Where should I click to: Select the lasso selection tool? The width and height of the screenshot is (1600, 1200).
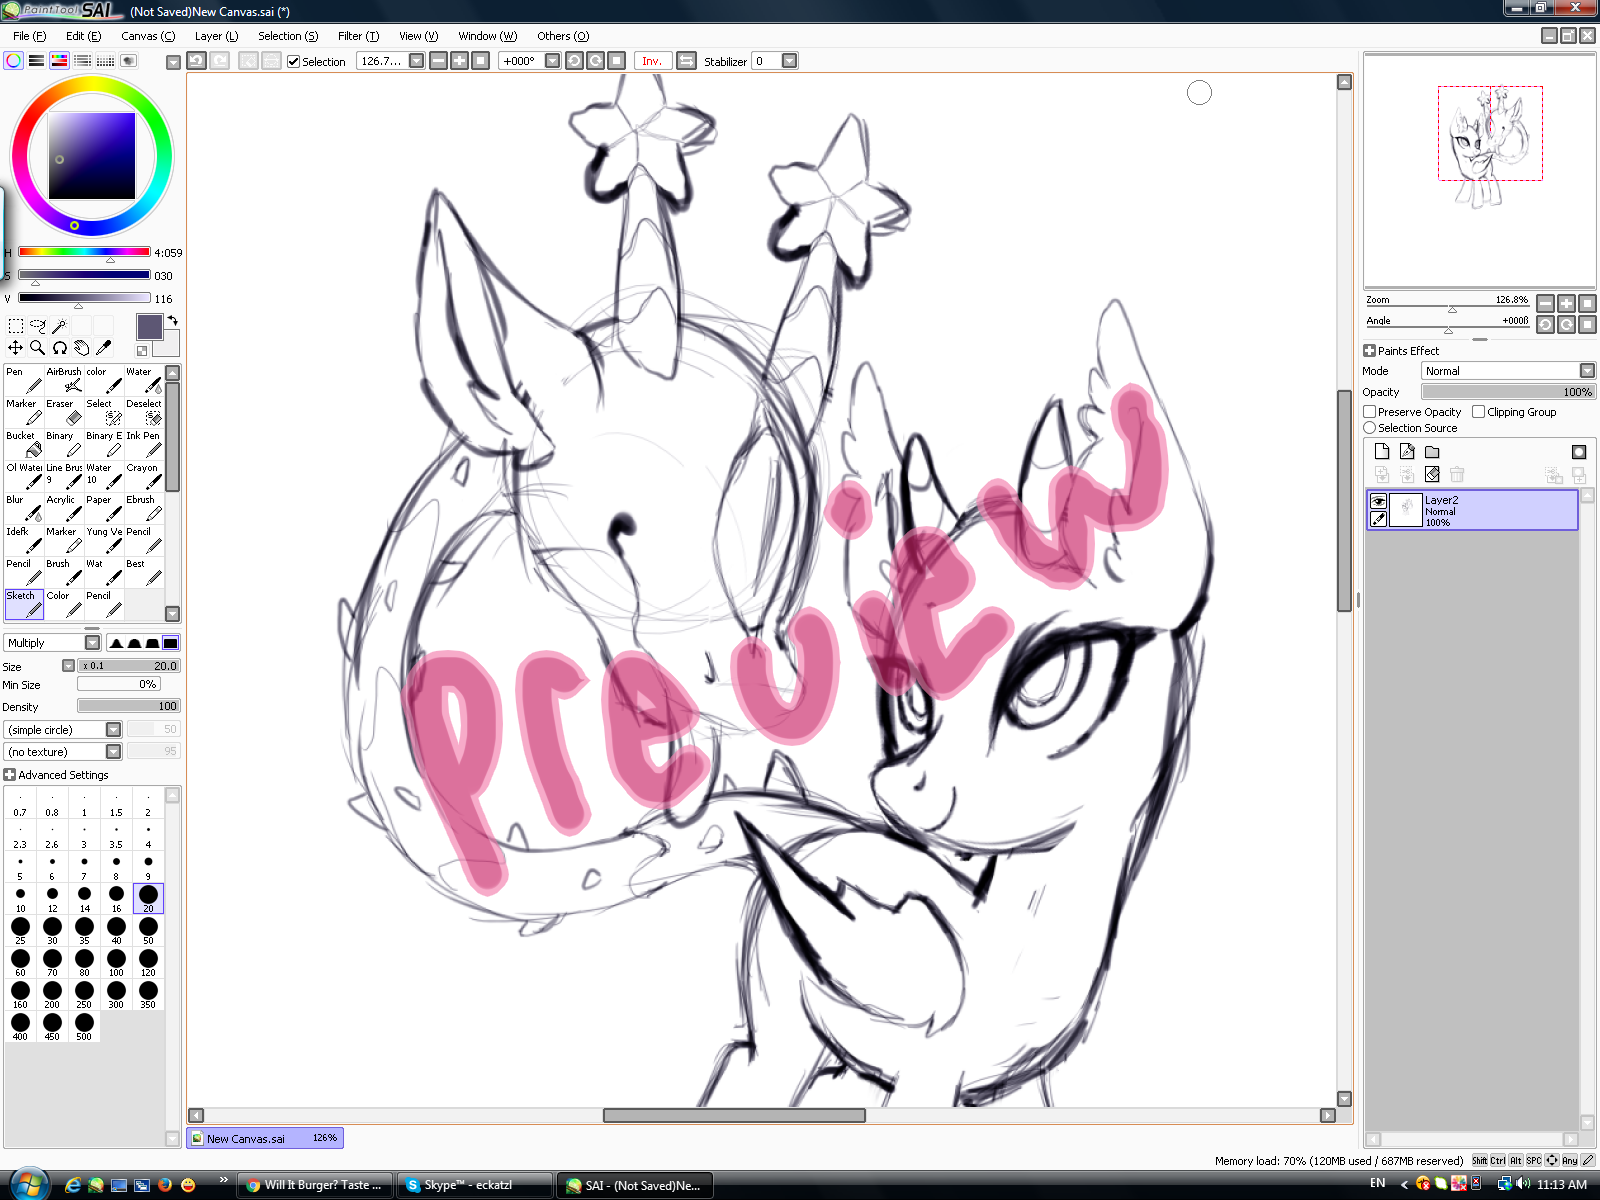click(x=38, y=326)
